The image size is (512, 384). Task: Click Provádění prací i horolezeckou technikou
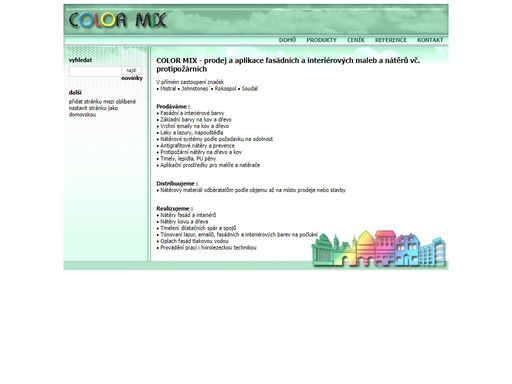(208, 248)
